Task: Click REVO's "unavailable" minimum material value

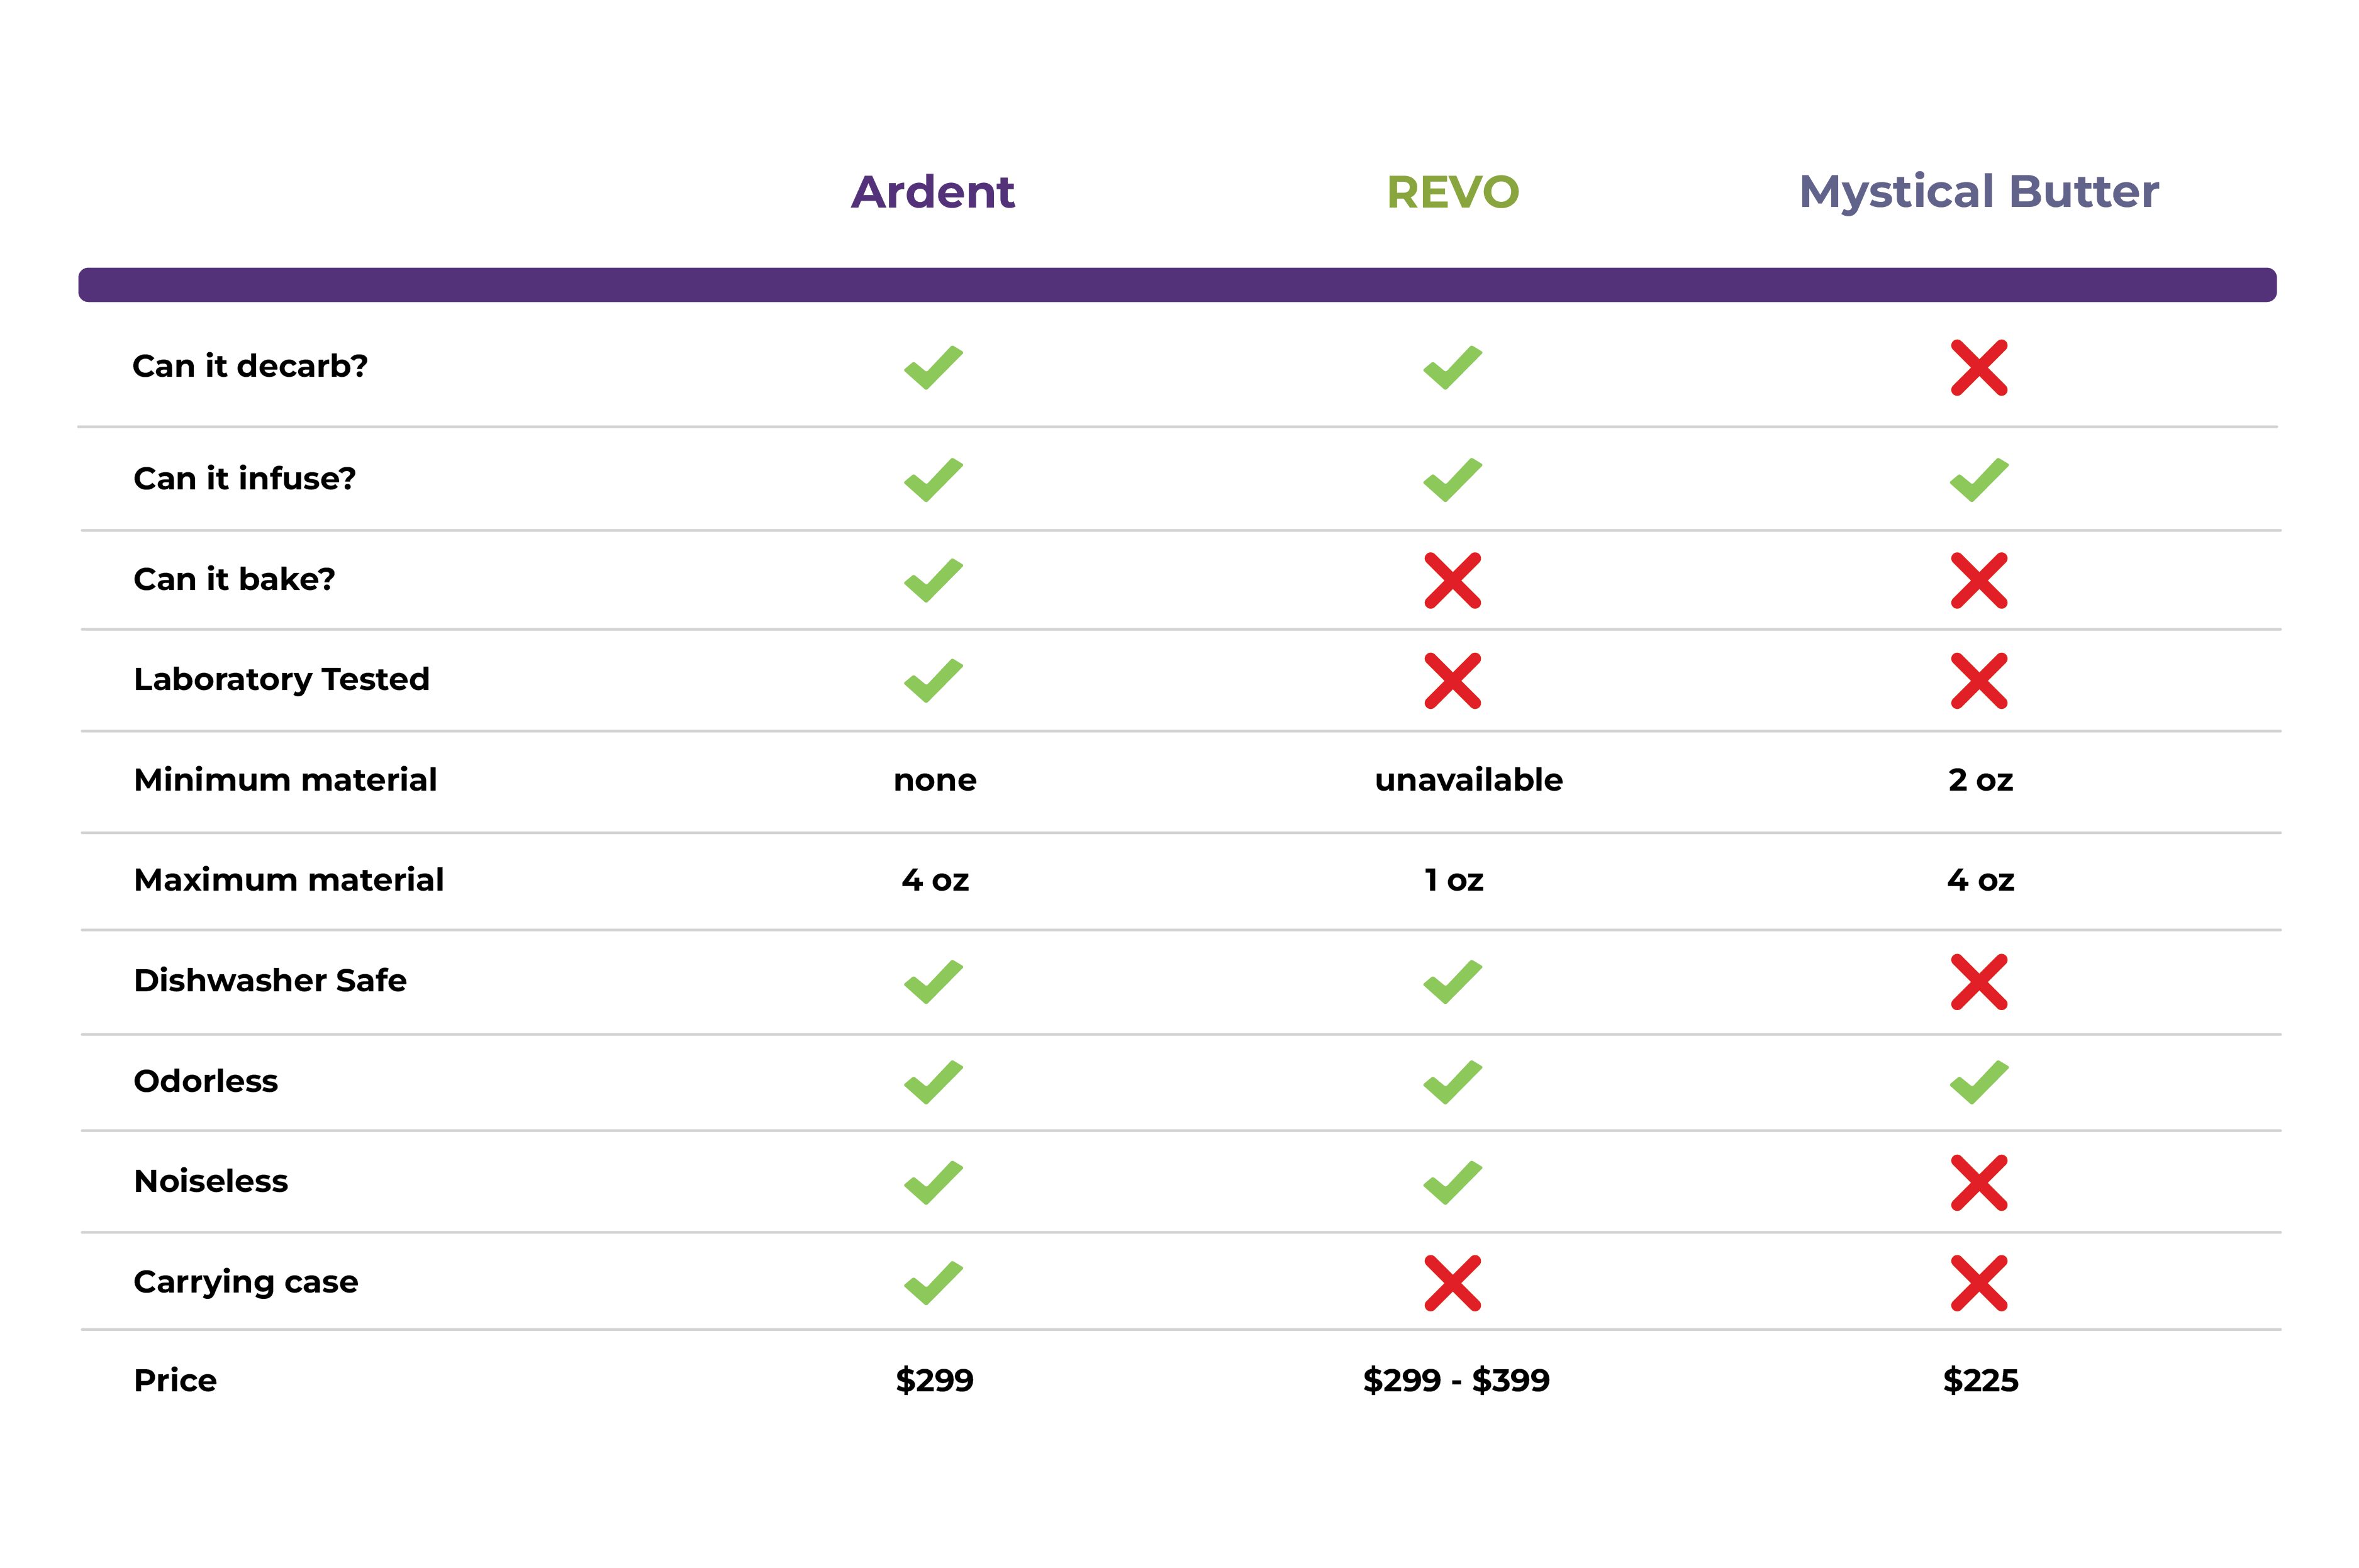Action: point(1468,780)
